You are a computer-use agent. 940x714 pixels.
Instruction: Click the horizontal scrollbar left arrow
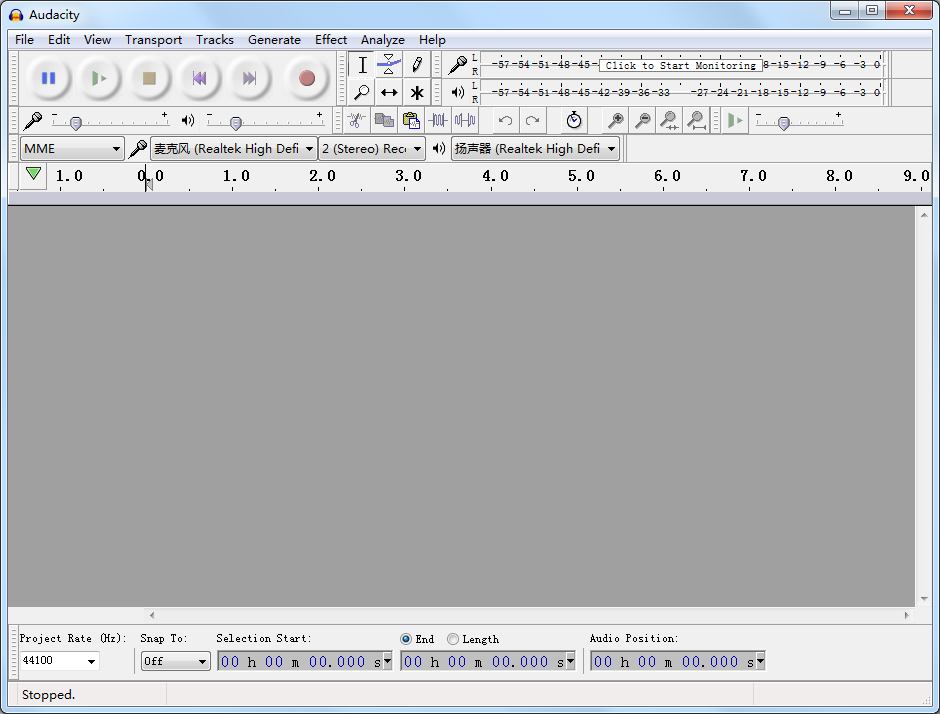coord(152,615)
